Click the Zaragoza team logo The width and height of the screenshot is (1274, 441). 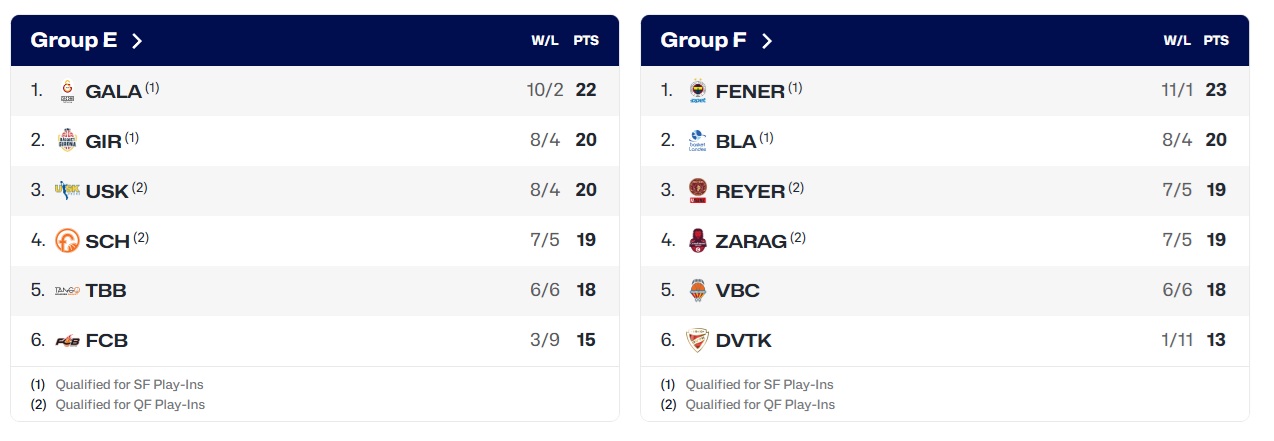click(x=698, y=240)
